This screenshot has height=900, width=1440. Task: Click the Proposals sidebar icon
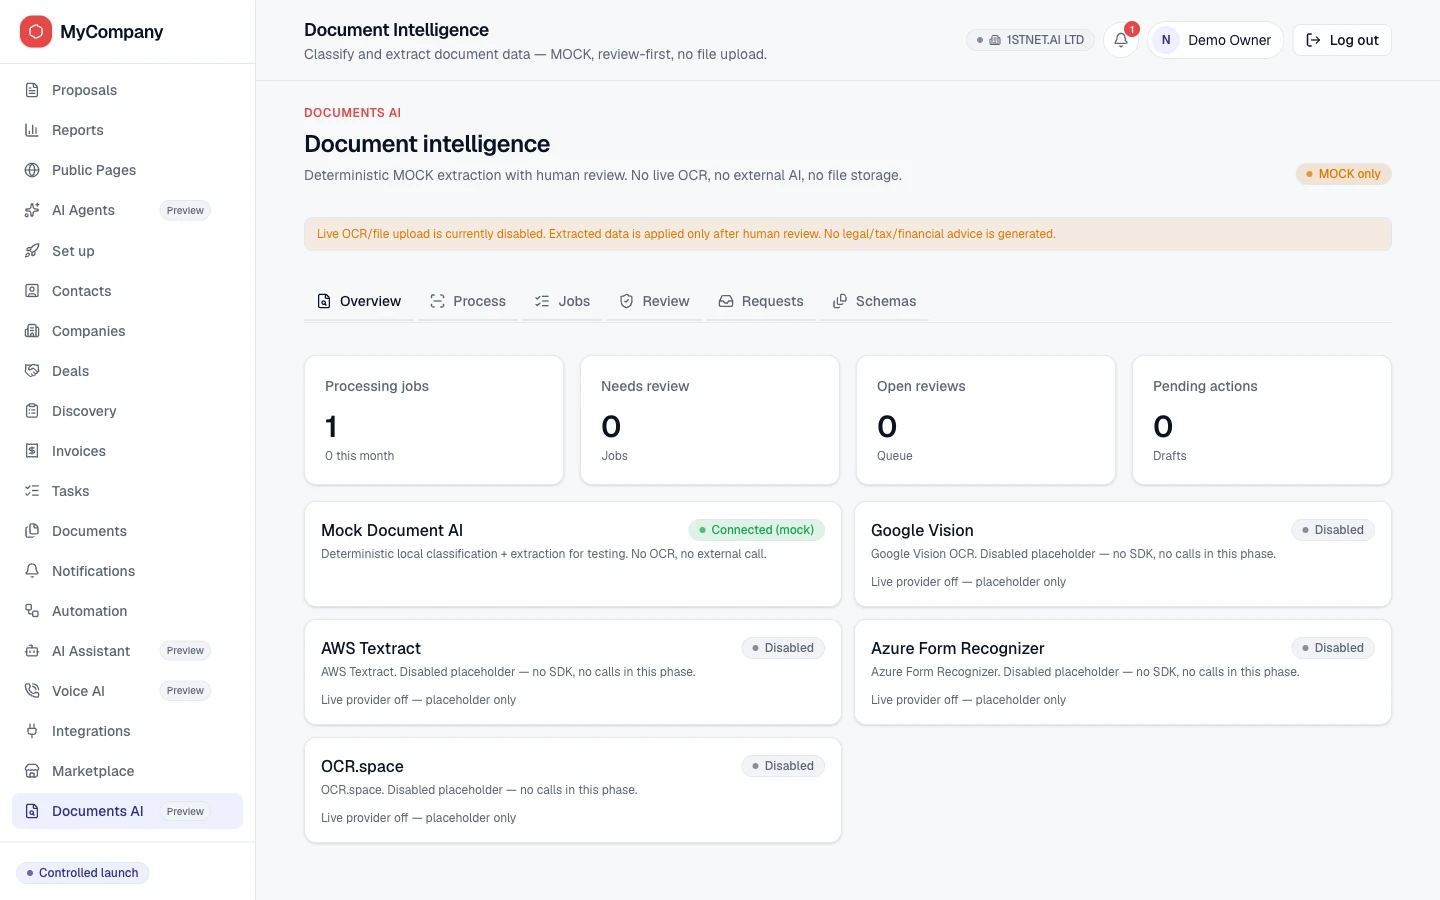tap(32, 90)
